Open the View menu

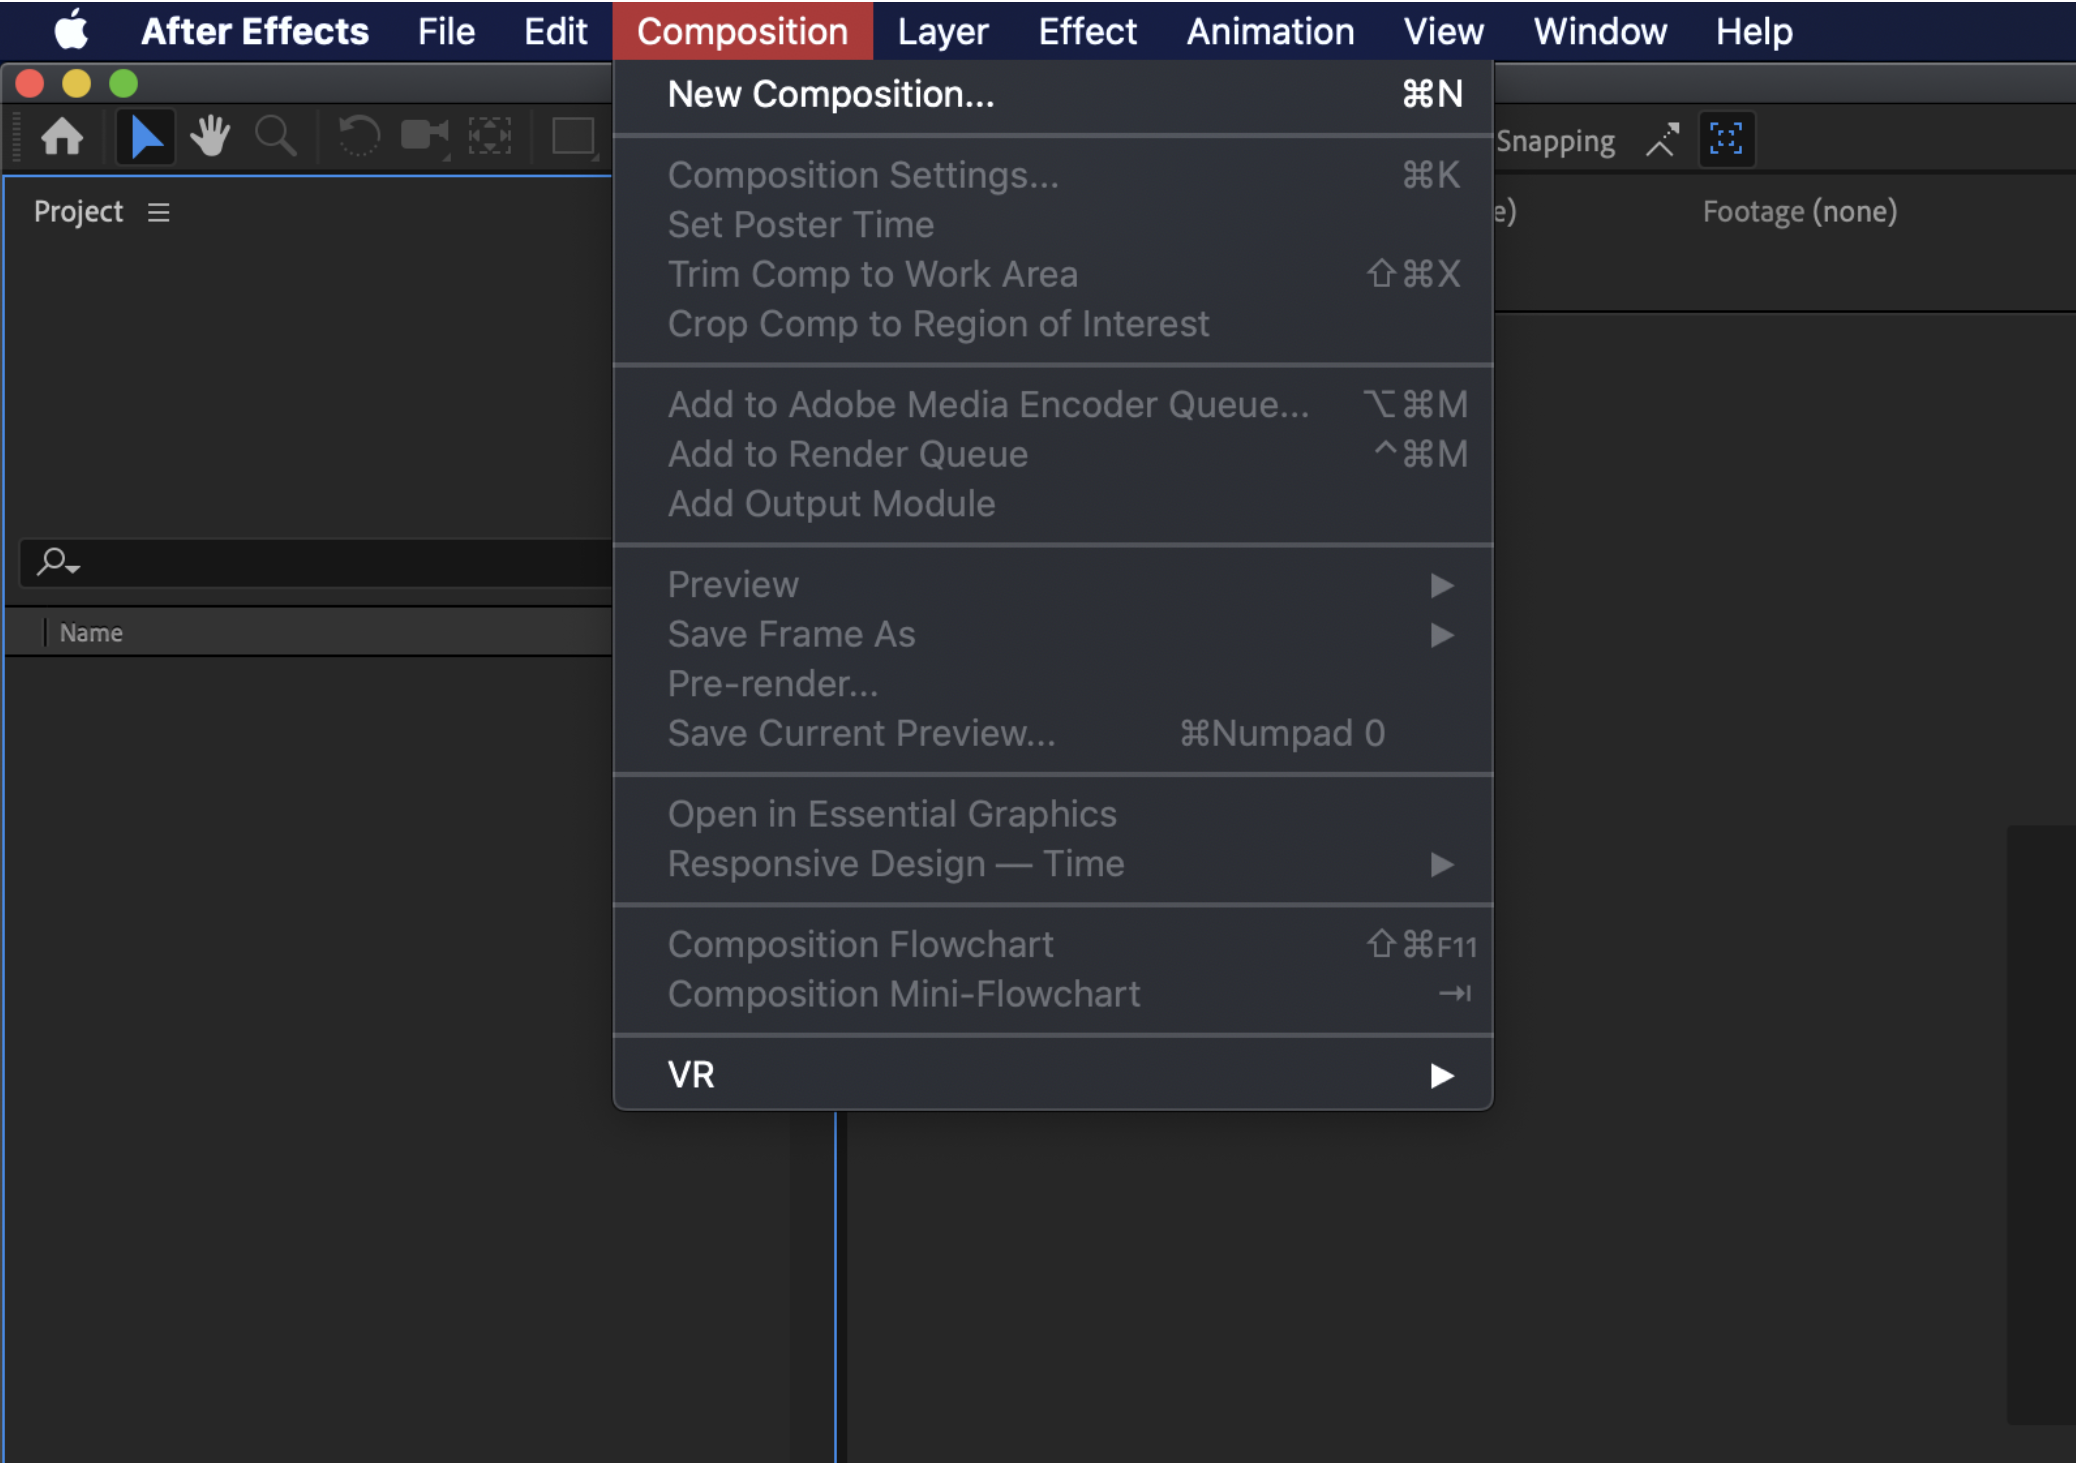[1443, 31]
